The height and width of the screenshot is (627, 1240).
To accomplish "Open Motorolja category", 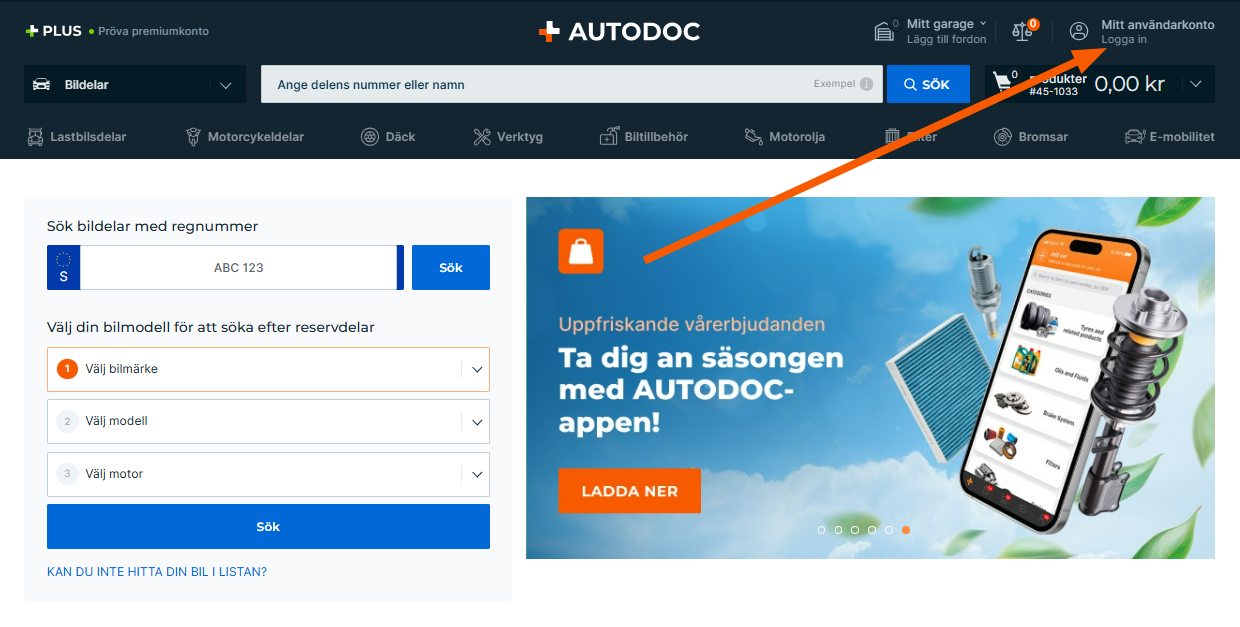I will pyautogui.click(x=785, y=136).
